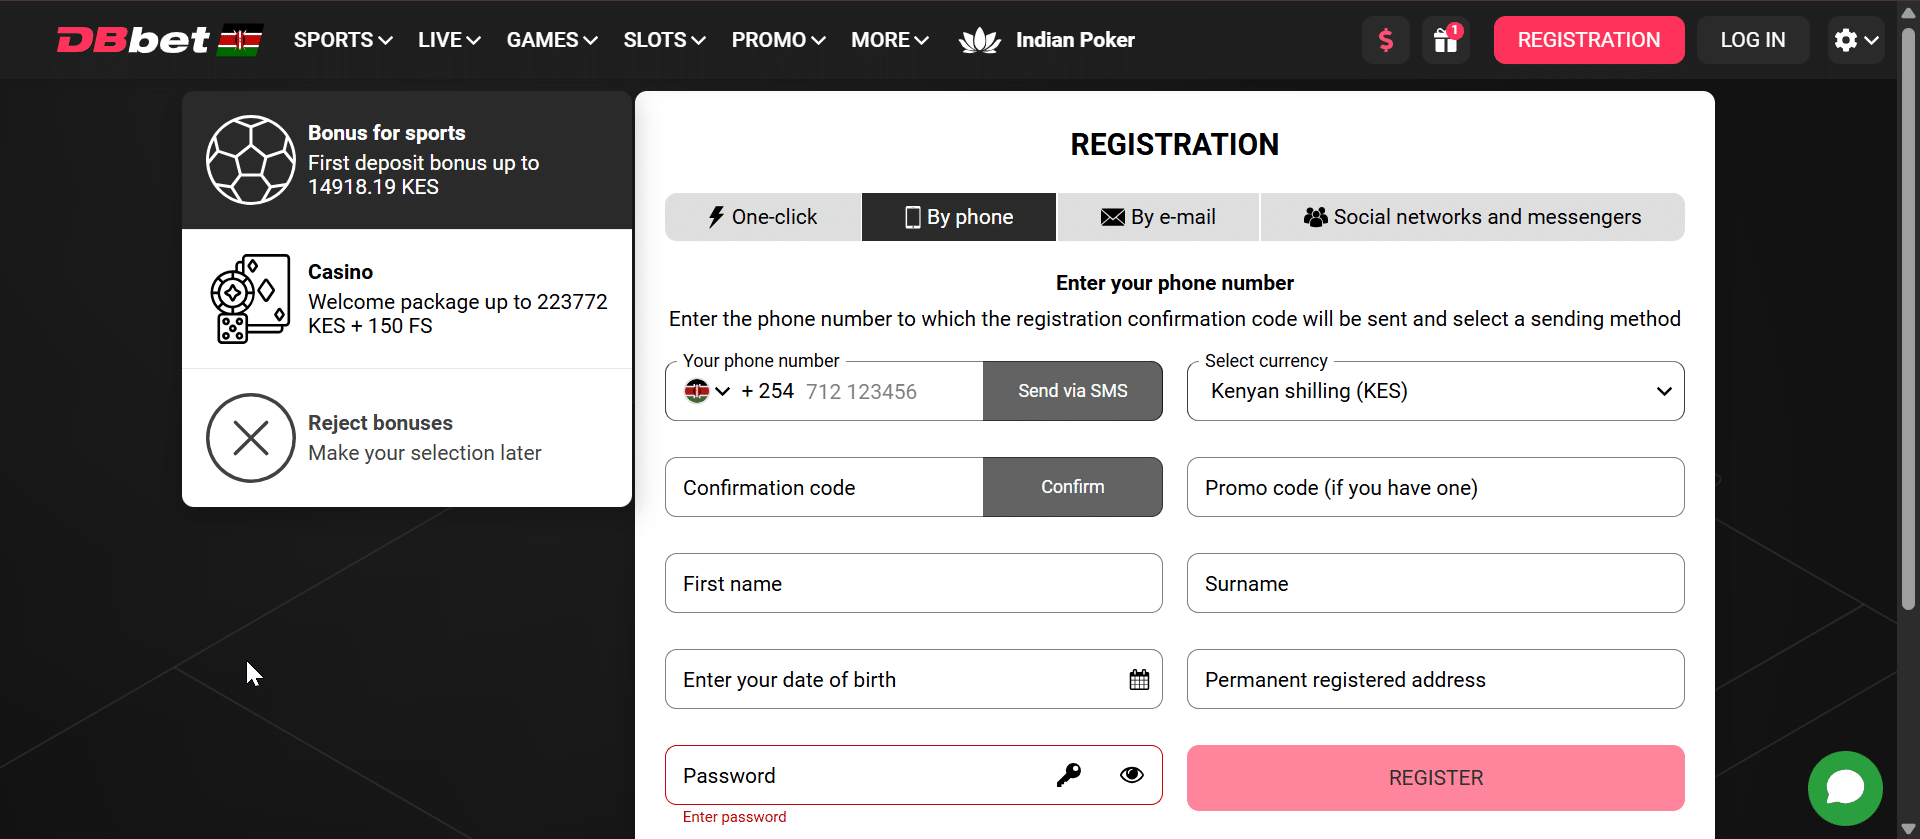Screen dimensions: 1920x839
Task: Click the password generator key icon
Action: point(1068,775)
